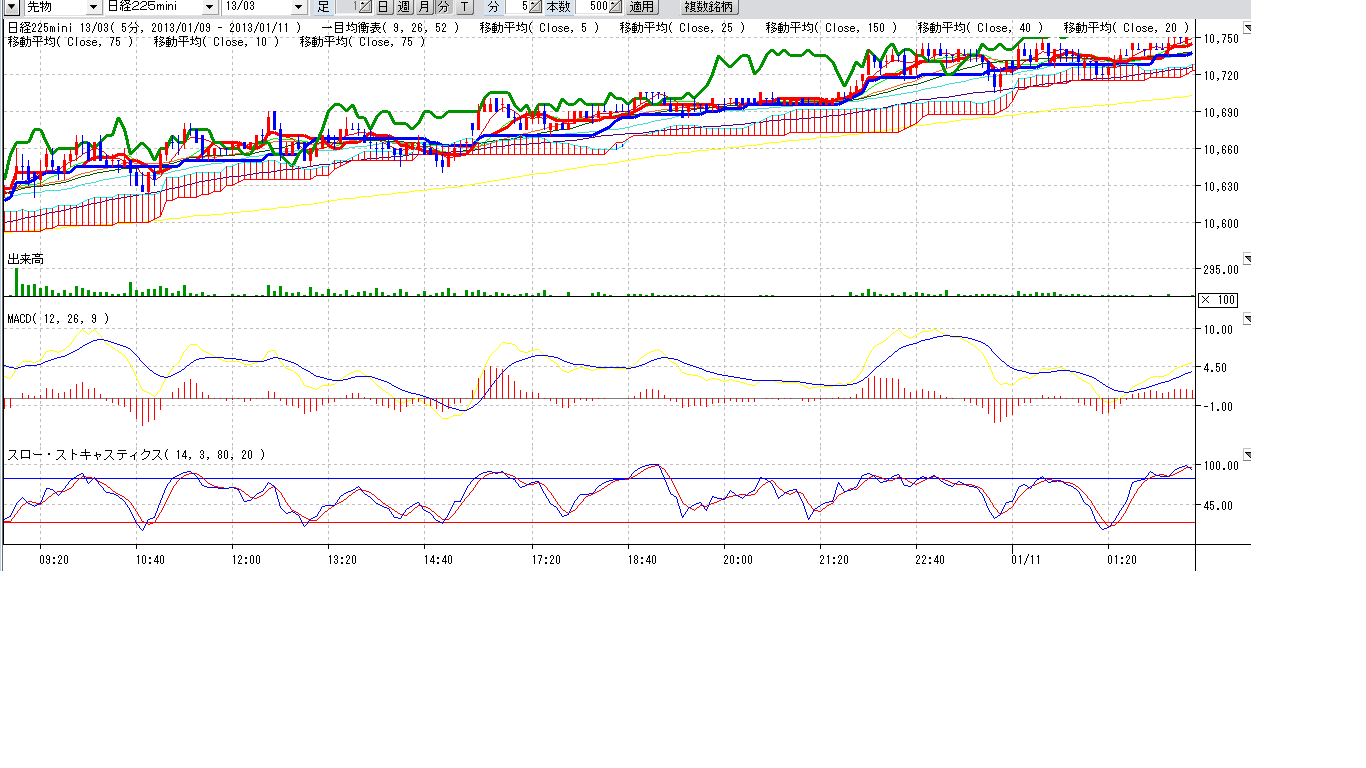
Task: Switch to weekly (週) candles
Action: point(404,7)
